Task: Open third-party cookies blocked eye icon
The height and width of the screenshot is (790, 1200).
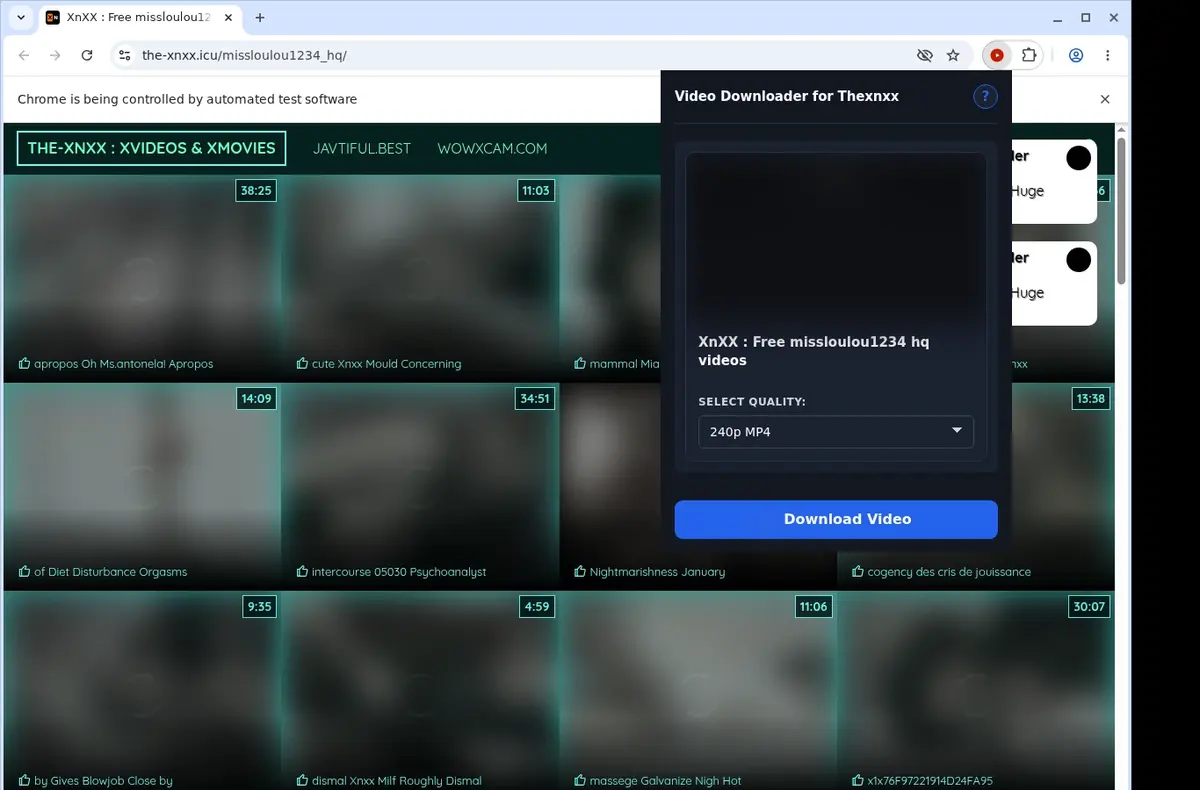Action: coord(924,56)
